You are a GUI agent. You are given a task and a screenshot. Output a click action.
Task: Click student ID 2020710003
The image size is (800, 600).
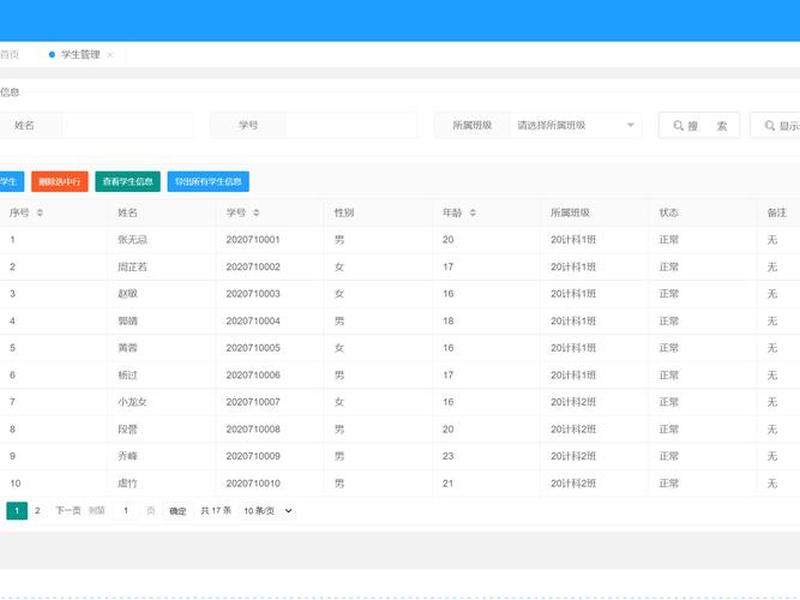point(253,294)
